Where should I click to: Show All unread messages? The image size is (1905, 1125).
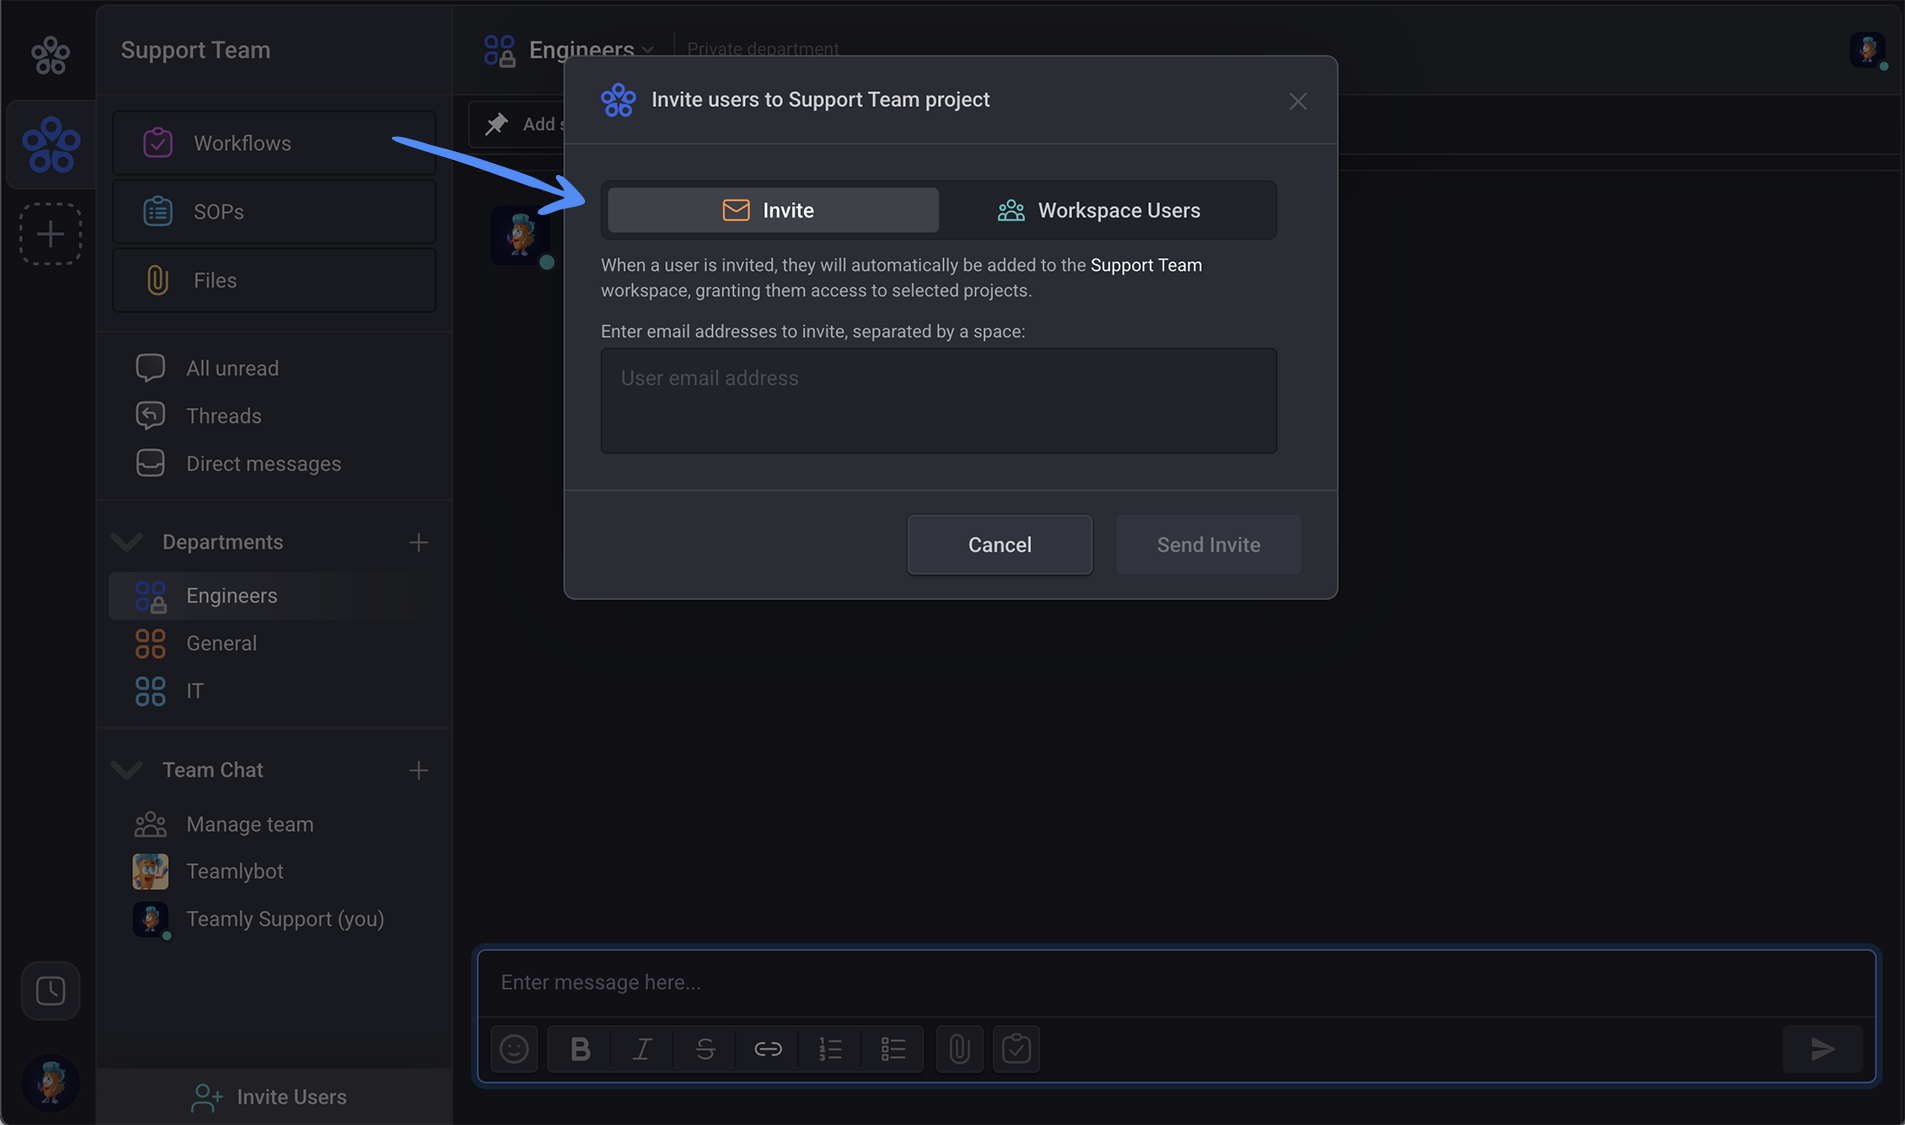pyautogui.click(x=207, y=368)
